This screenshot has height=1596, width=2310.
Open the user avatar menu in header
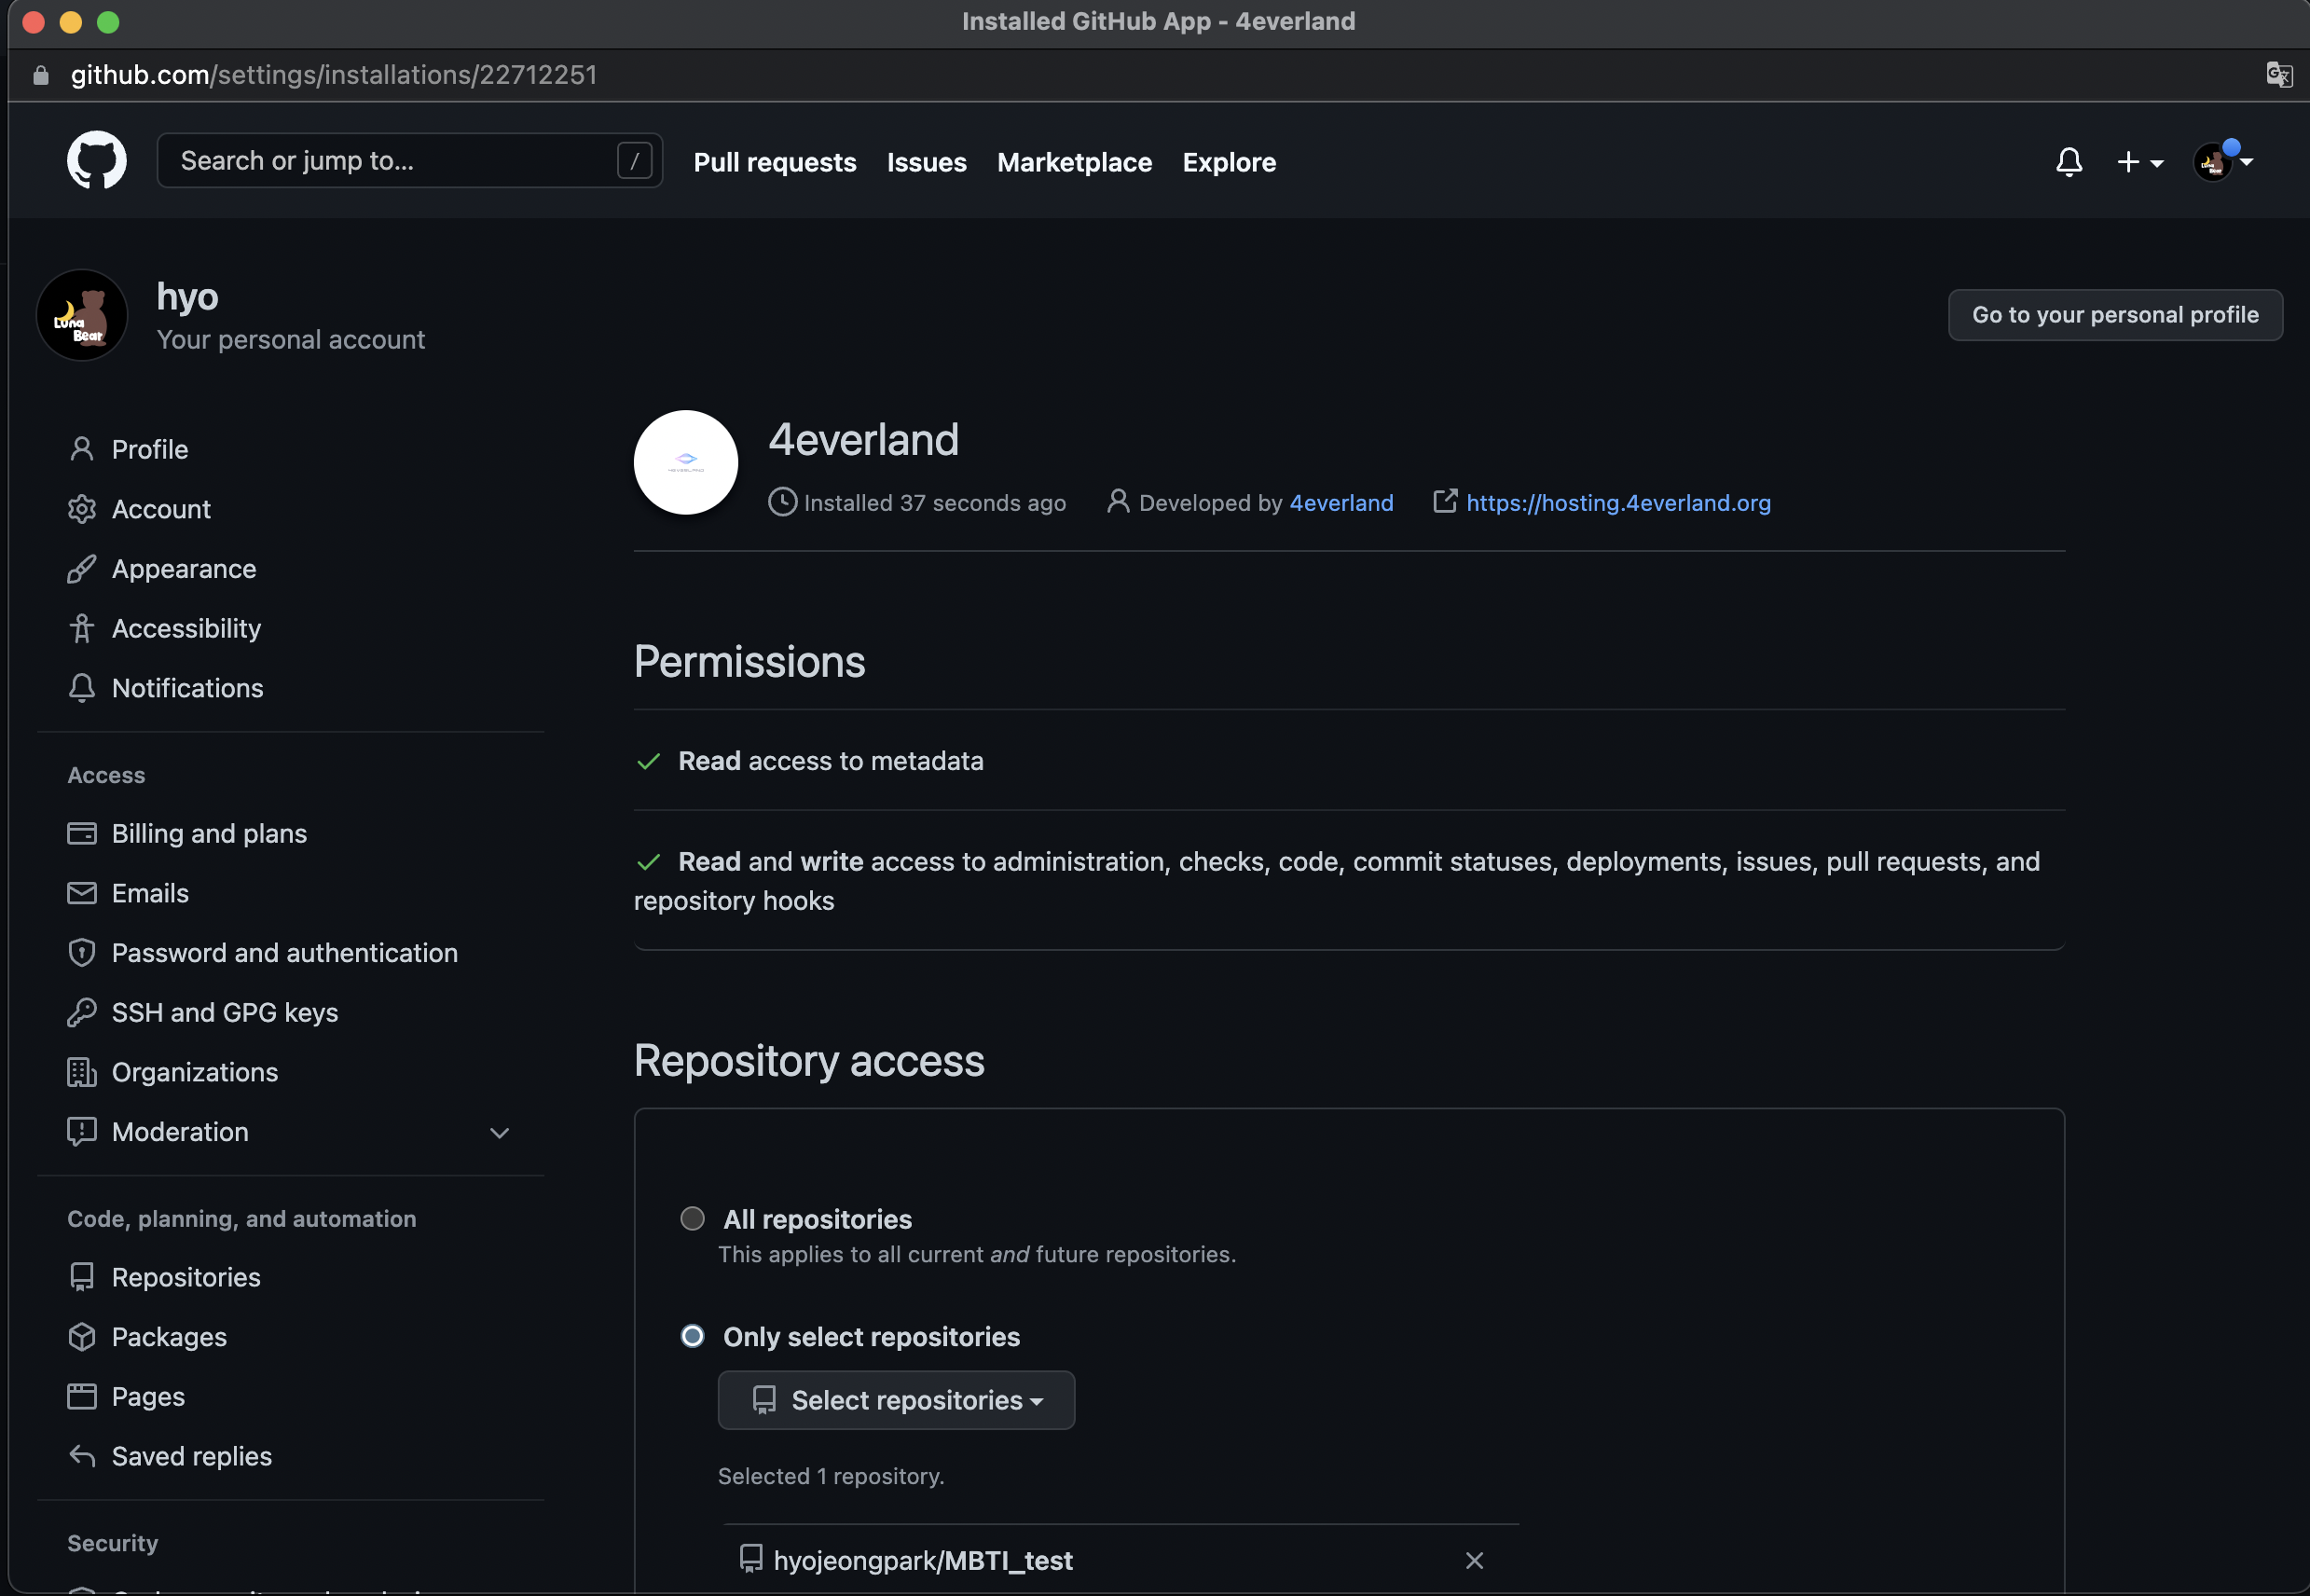coord(2222,162)
